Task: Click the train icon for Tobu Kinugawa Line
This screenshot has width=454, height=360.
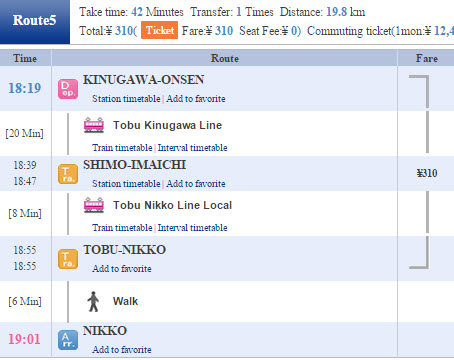Action: pyautogui.click(x=94, y=125)
